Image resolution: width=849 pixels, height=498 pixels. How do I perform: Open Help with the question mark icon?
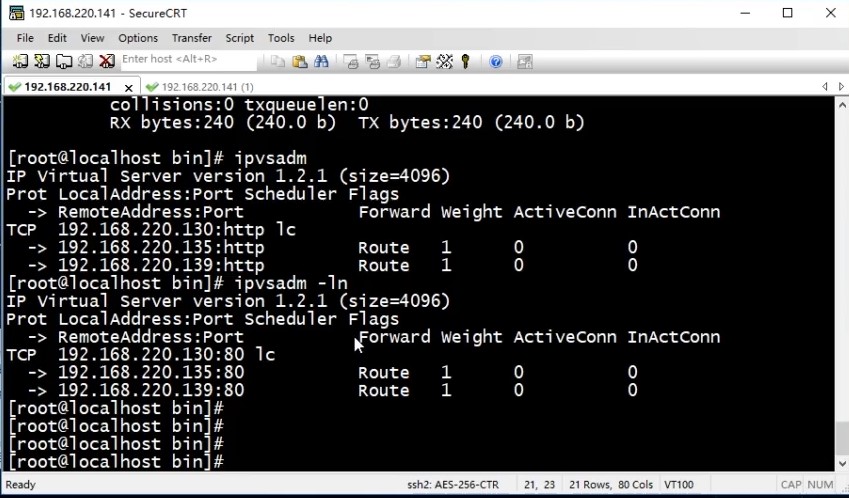(495, 61)
